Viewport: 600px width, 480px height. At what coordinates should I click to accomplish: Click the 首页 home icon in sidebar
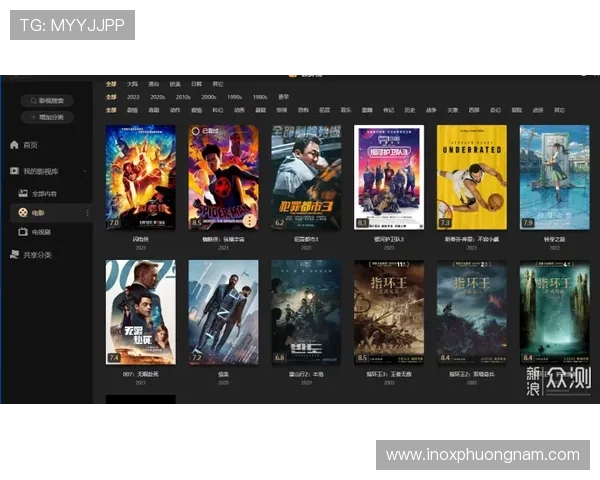coord(14,145)
